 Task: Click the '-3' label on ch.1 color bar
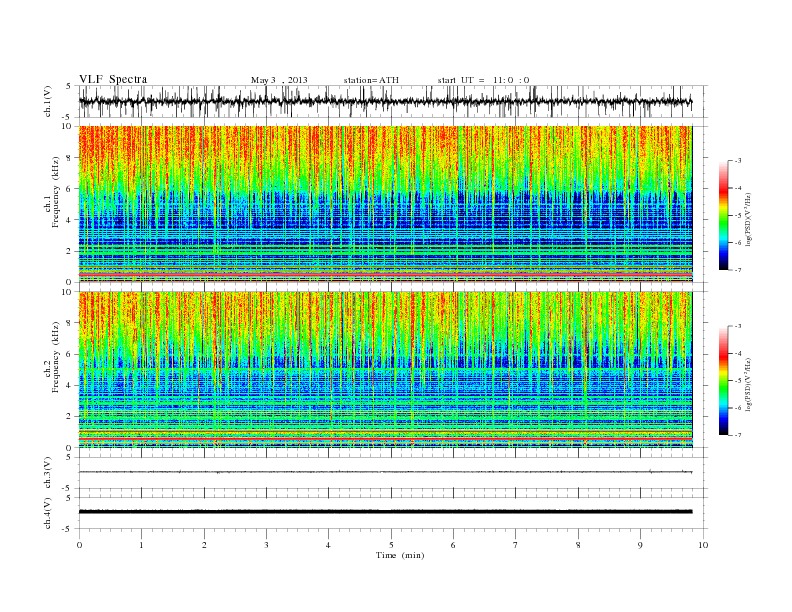(x=738, y=161)
